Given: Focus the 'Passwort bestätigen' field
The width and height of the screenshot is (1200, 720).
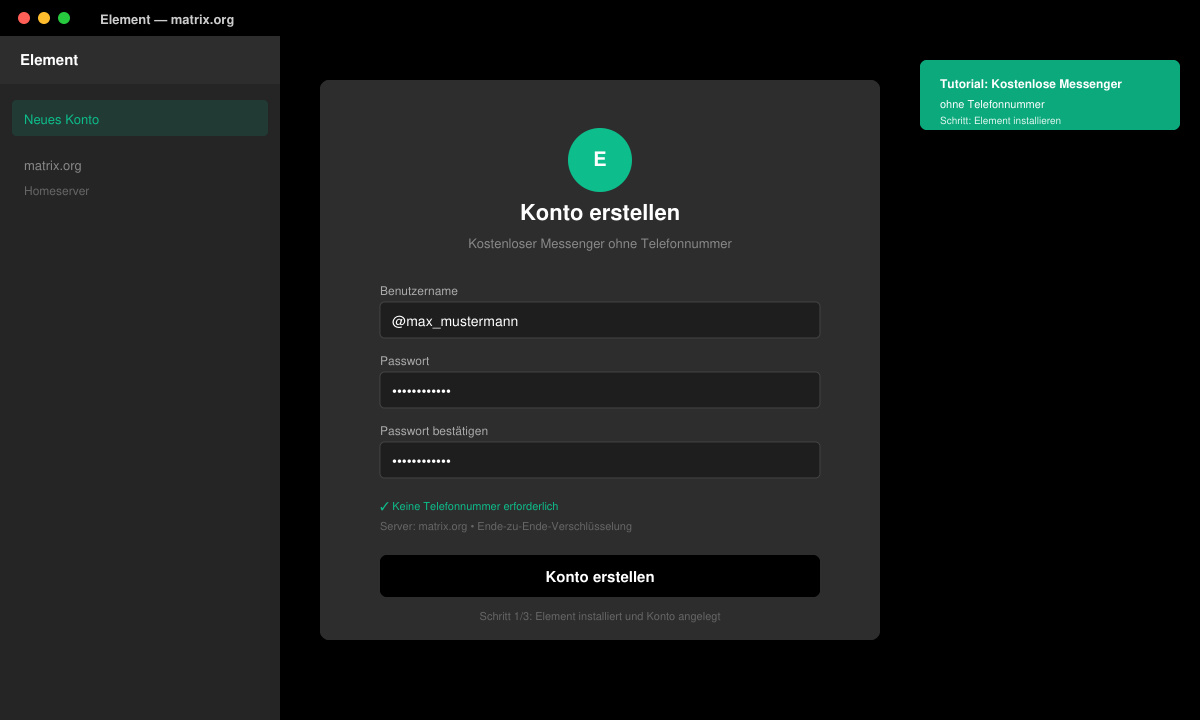Looking at the screenshot, I should [x=600, y=460].
